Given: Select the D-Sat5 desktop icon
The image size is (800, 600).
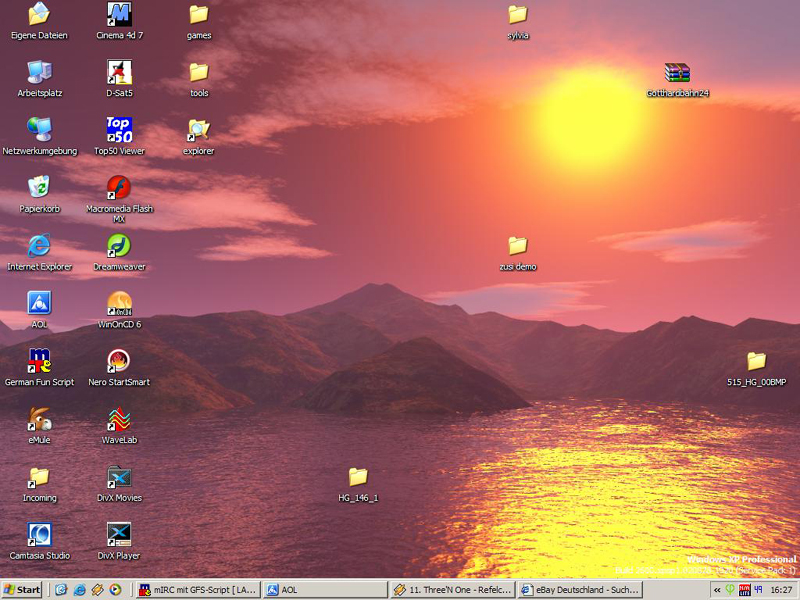Looking at the screenshot, I should click(119, 73).
